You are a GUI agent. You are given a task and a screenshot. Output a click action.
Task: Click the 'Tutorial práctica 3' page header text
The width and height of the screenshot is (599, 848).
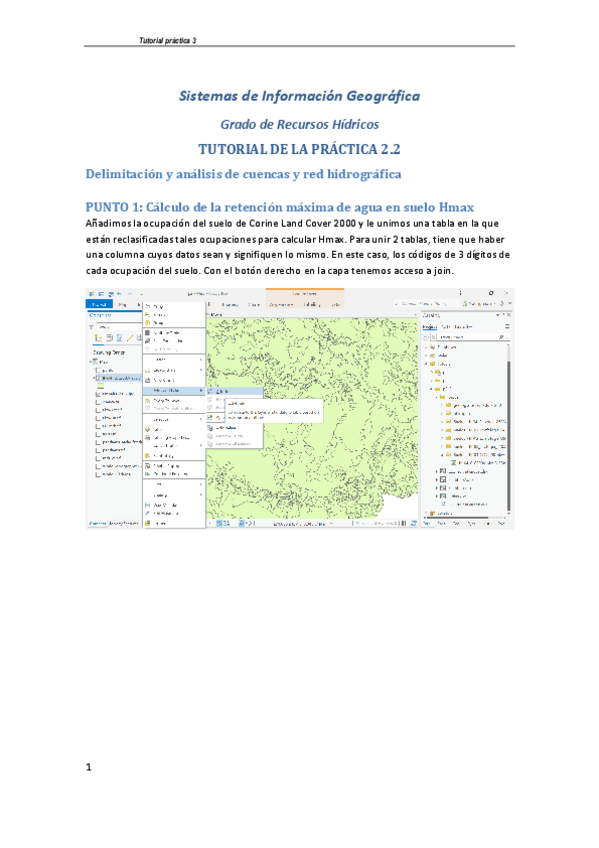click(168, 41)
